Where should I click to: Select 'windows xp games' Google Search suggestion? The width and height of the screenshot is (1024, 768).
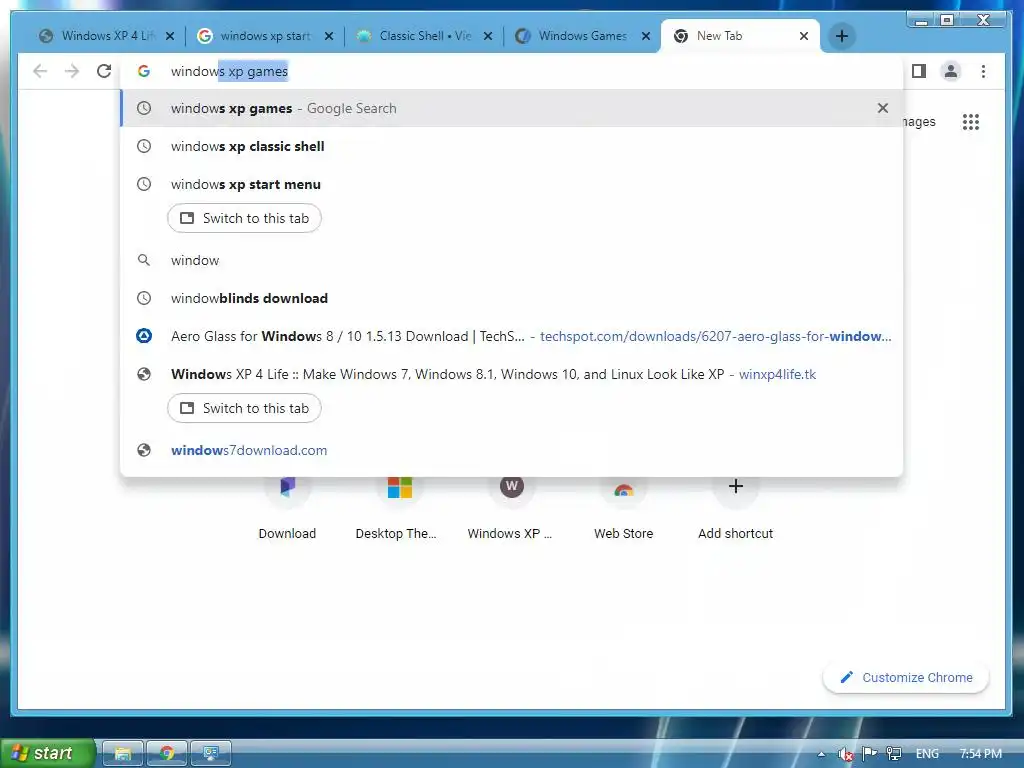coord(512,108)
